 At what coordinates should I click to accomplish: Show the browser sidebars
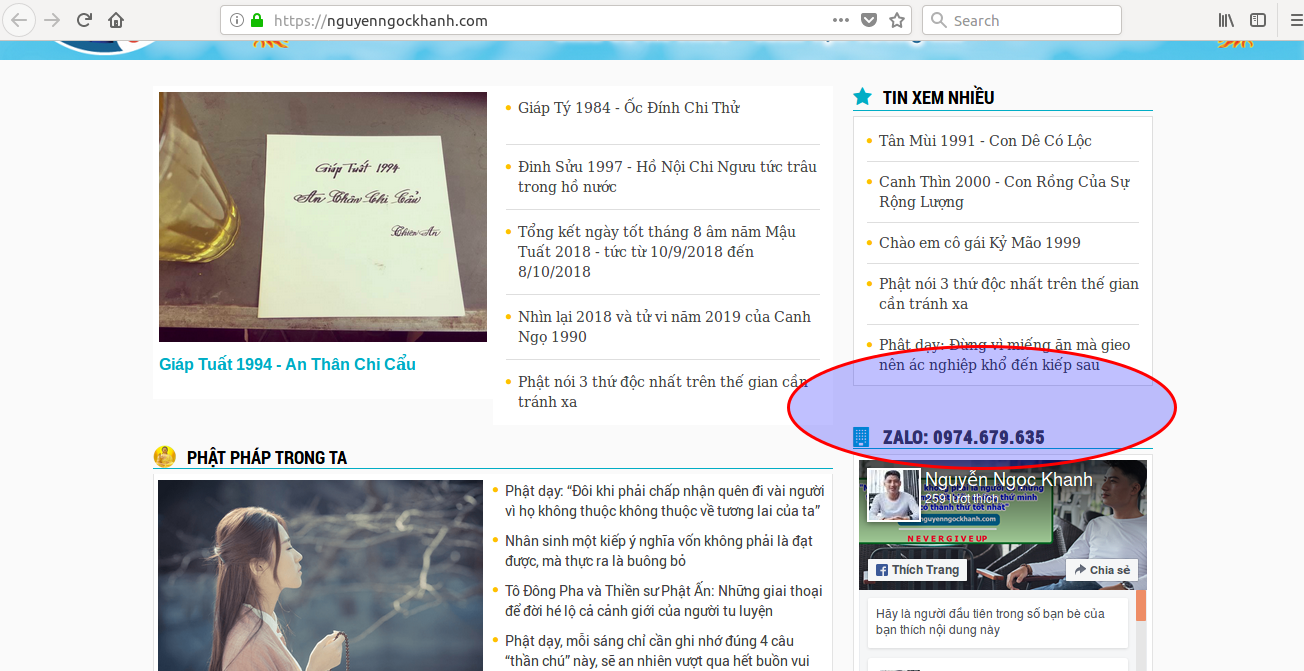click(x=1258, y=20)
